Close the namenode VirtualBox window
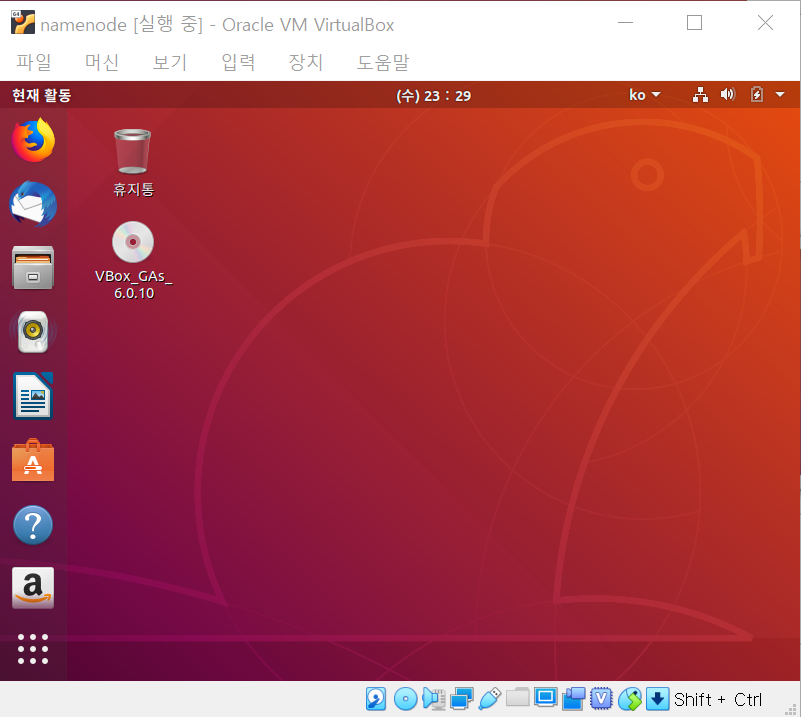Image resolution: width=801 pixels, height=717 pixels. (x=765, y=22)
